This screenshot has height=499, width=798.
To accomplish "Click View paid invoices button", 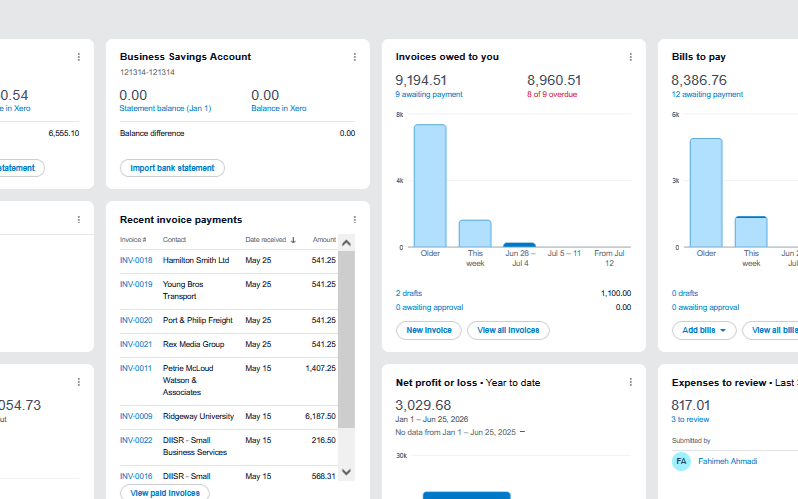I will (x=165, y=493).
